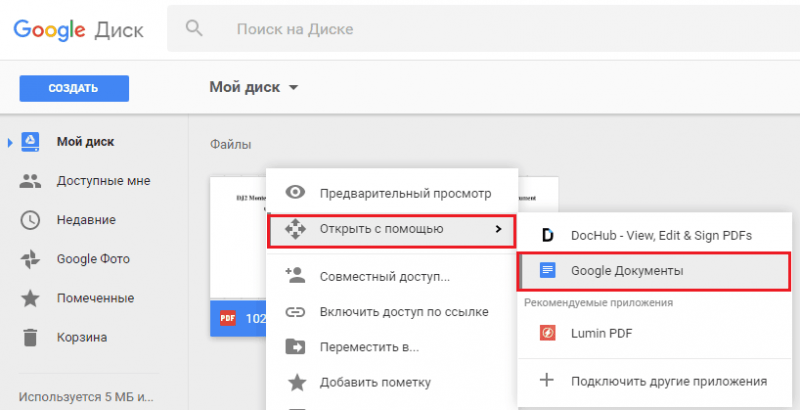
Task: Click the eye preview icon
Action: (295, 192)
